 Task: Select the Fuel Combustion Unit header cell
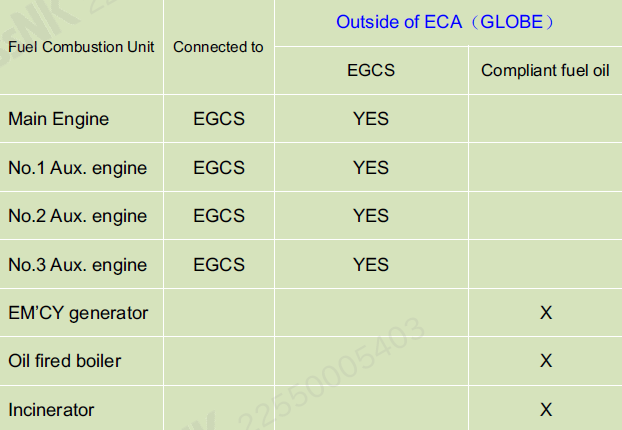click(81, 47)
